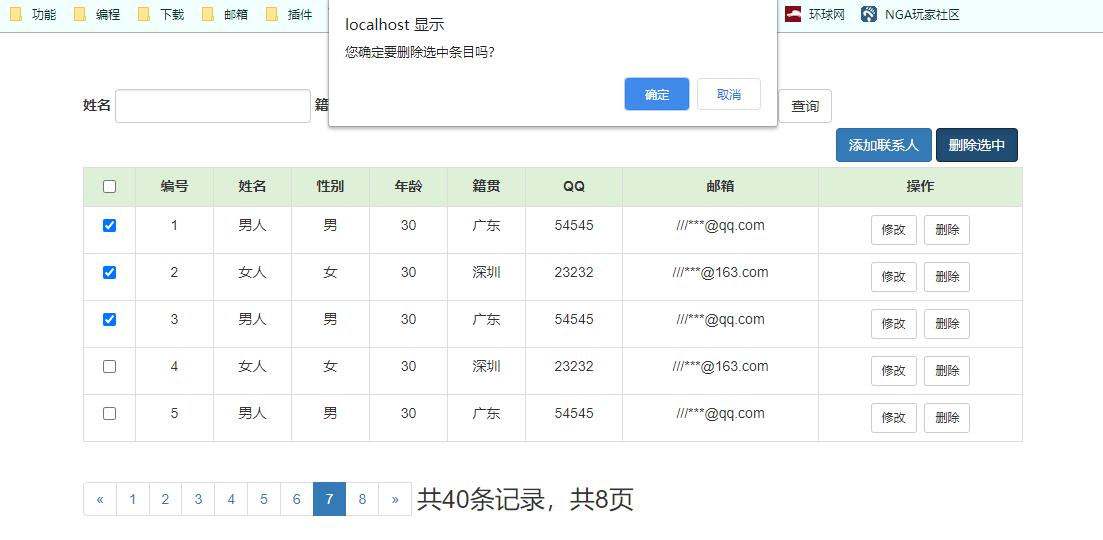Image resolution: width=1103 pixels, height=540 pixels.
Task: Go to previous pages with « button
Action: (100, 499)
